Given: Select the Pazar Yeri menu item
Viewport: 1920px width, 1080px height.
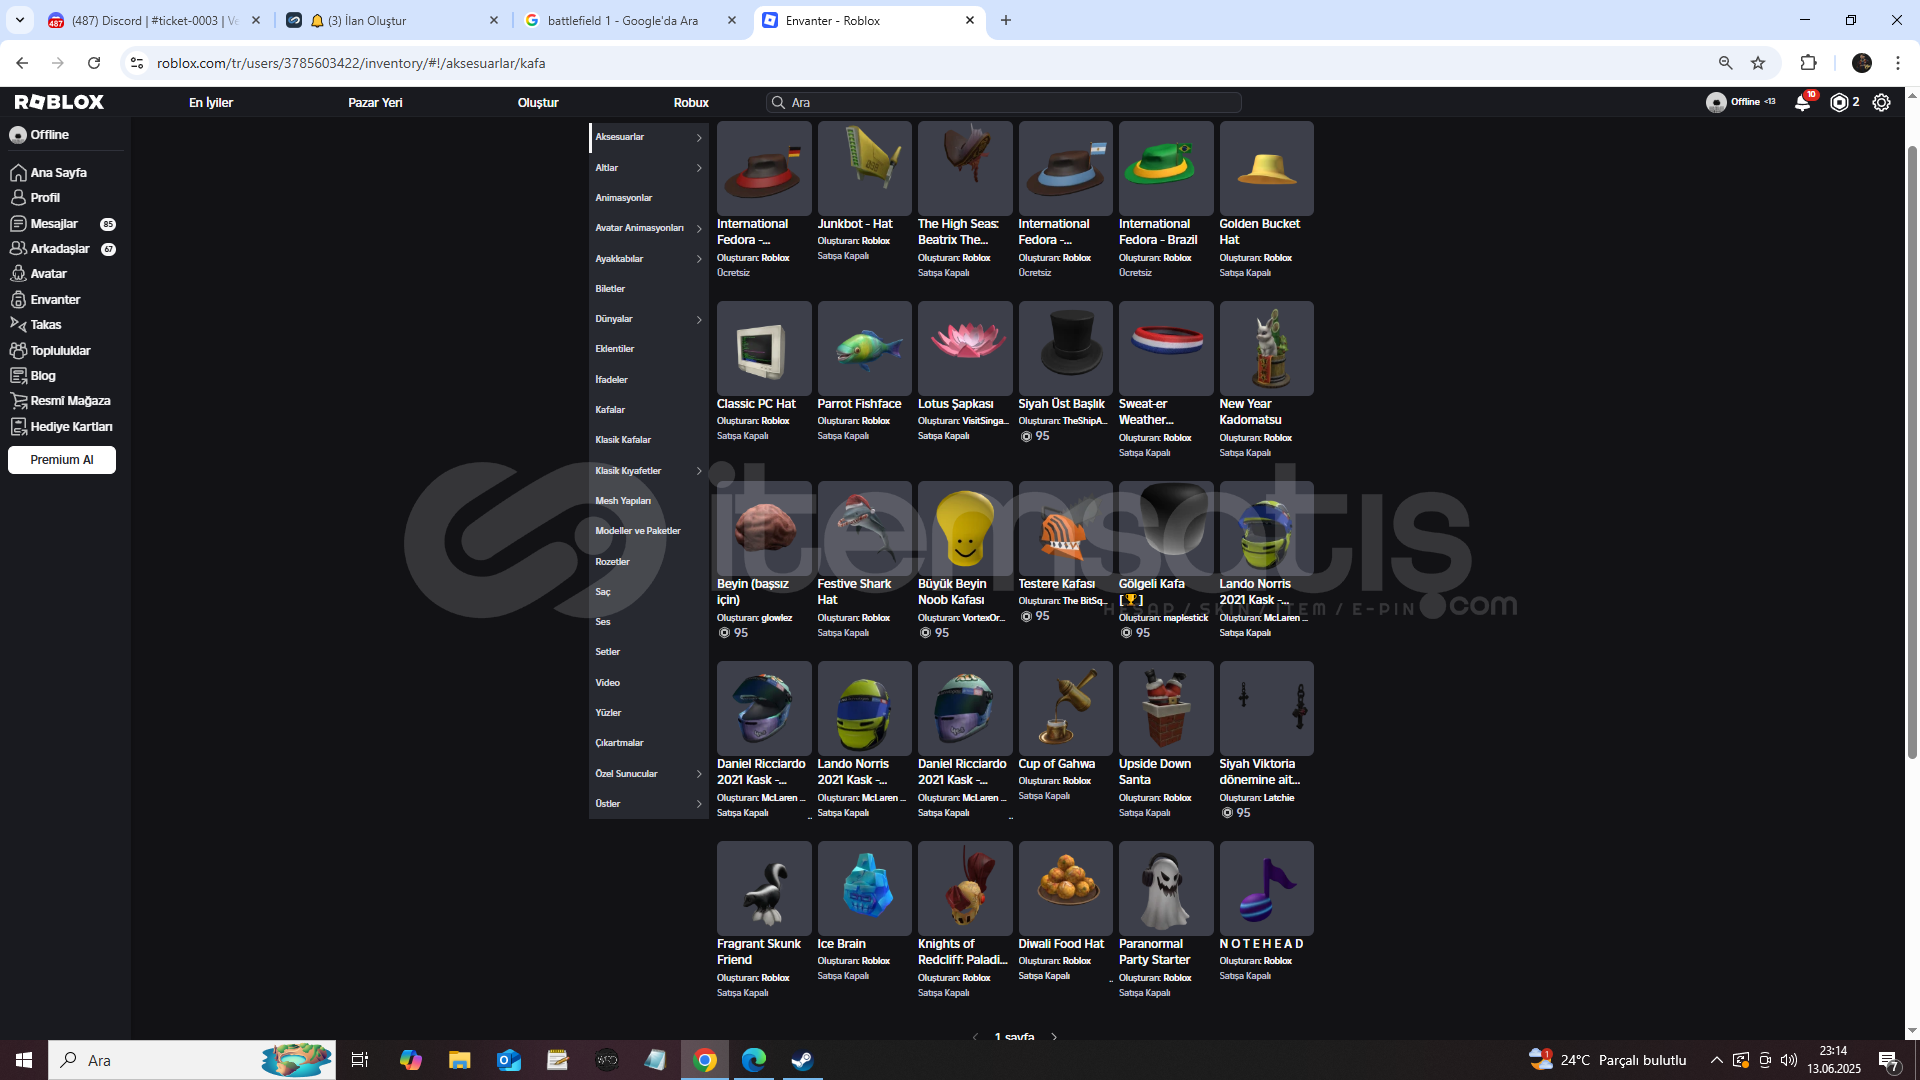Looking at the screenshot, I should 375,102.
